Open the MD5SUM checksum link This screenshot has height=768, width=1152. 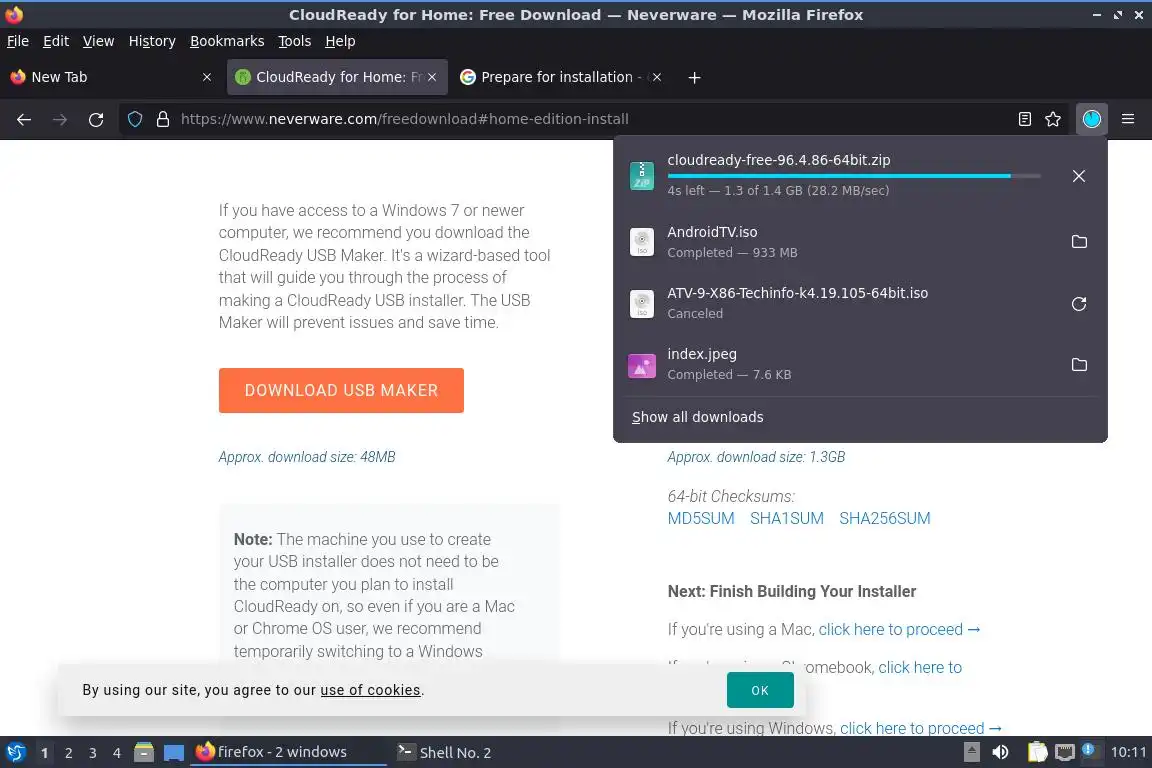tap(701, 518)
